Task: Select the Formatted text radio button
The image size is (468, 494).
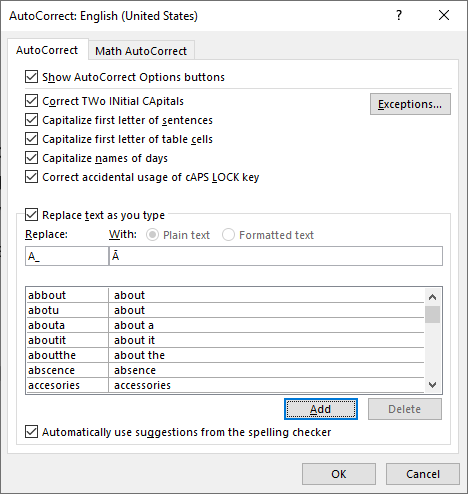Action: (228, 235)
